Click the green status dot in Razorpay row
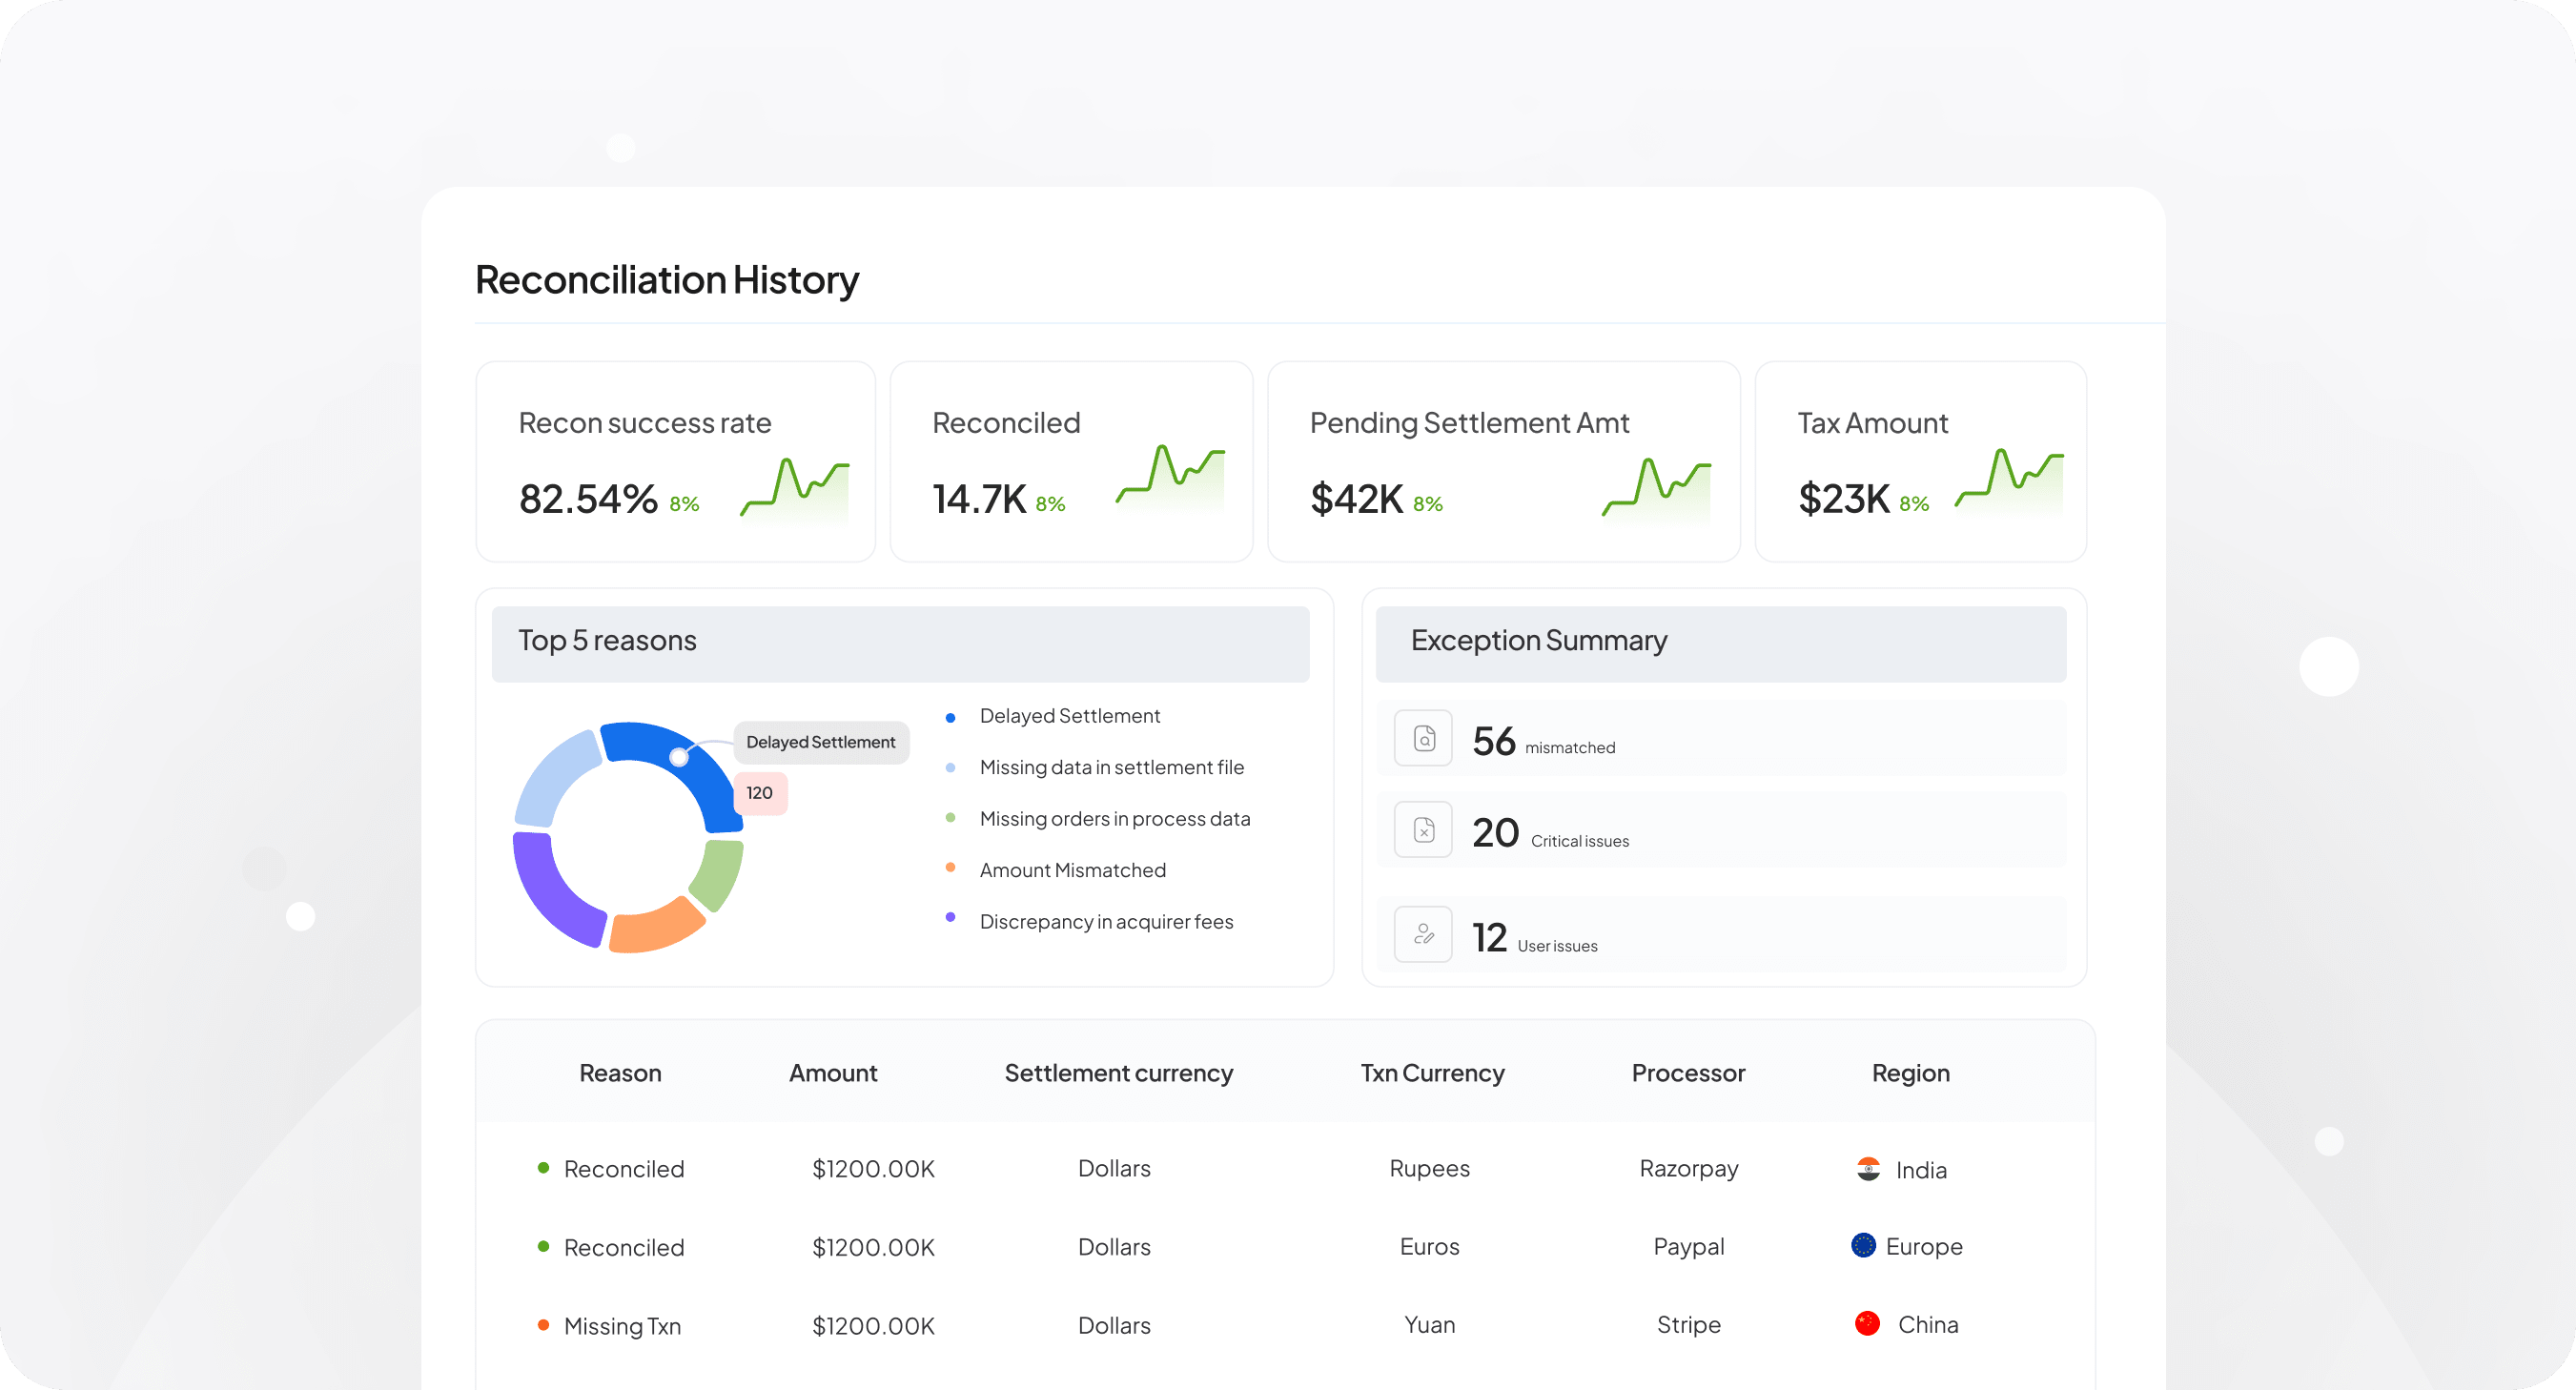The height and width of the screenshot is (1390, 2576). (543, 1167)
